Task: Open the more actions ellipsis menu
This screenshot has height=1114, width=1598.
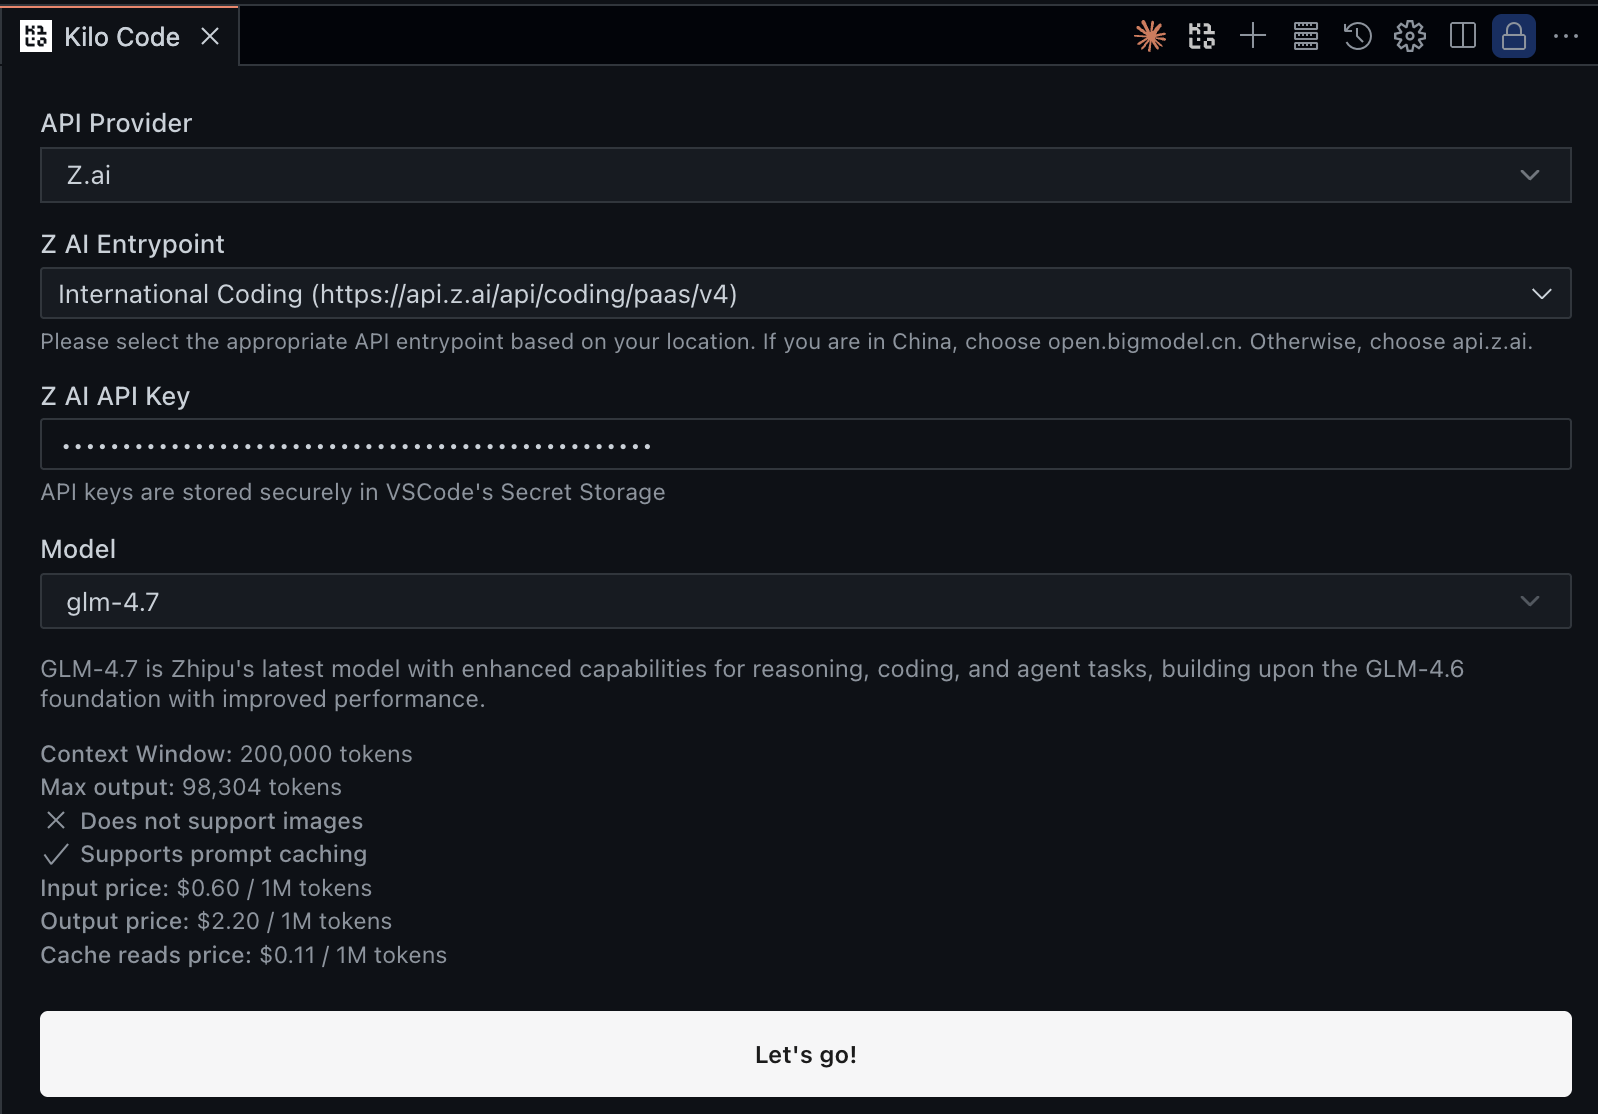Action: [1566, 37]
